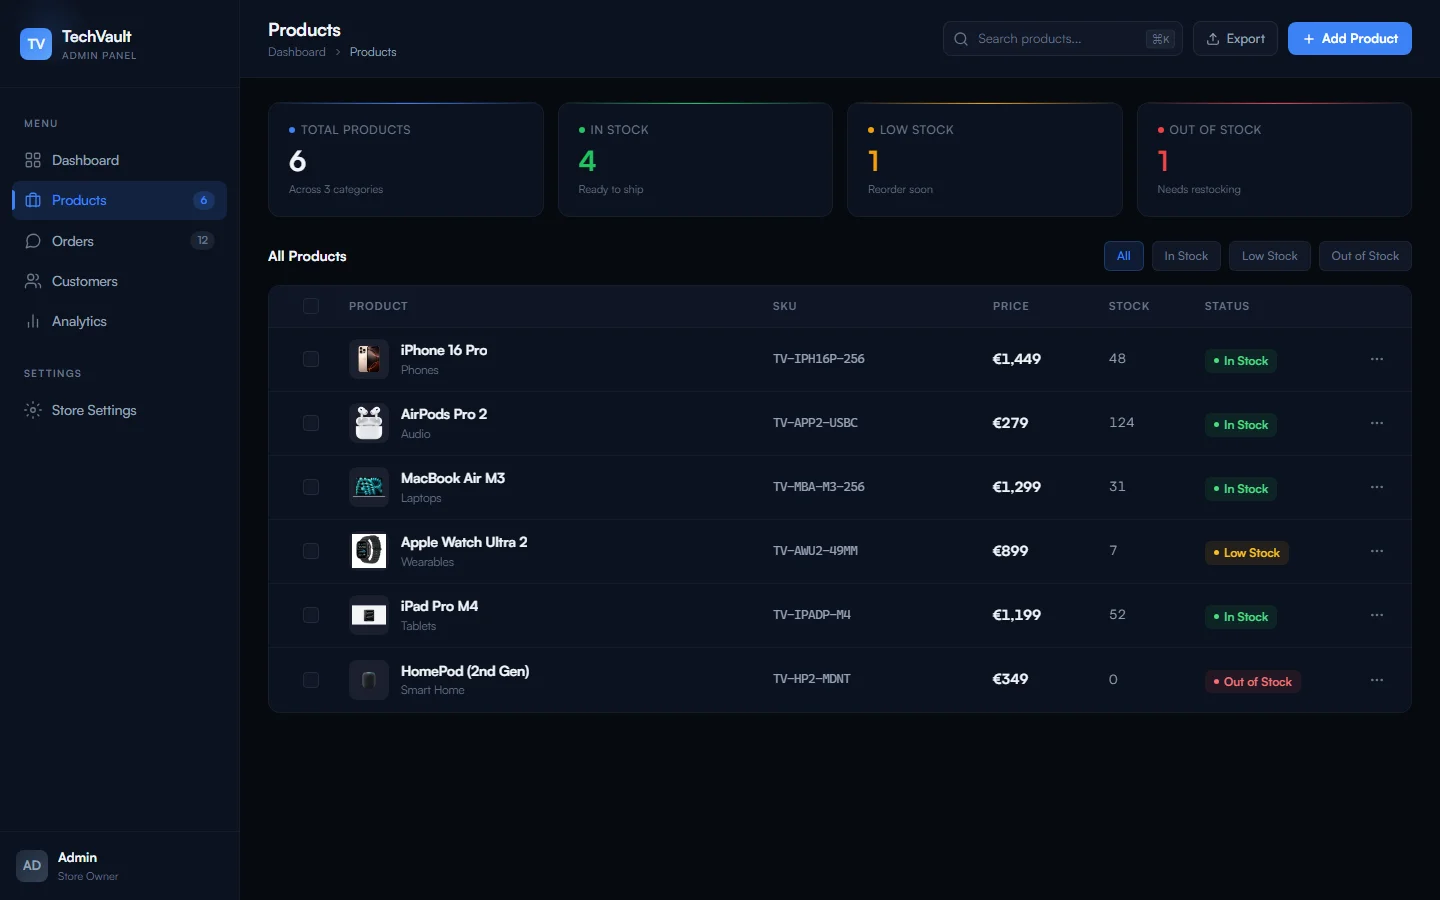
Task: Open Dashboard via its grid icon
Action: click(x=33, y=160)
